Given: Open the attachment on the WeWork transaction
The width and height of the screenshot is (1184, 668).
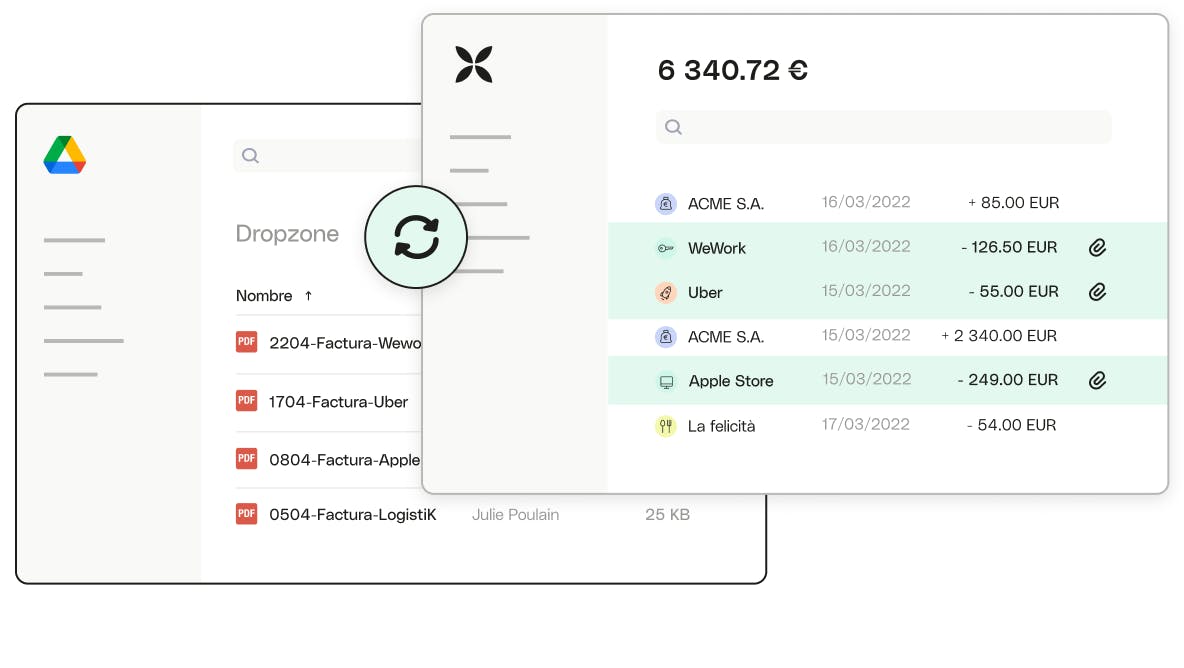Looking at the screenshot, I should coord(1097,246).
